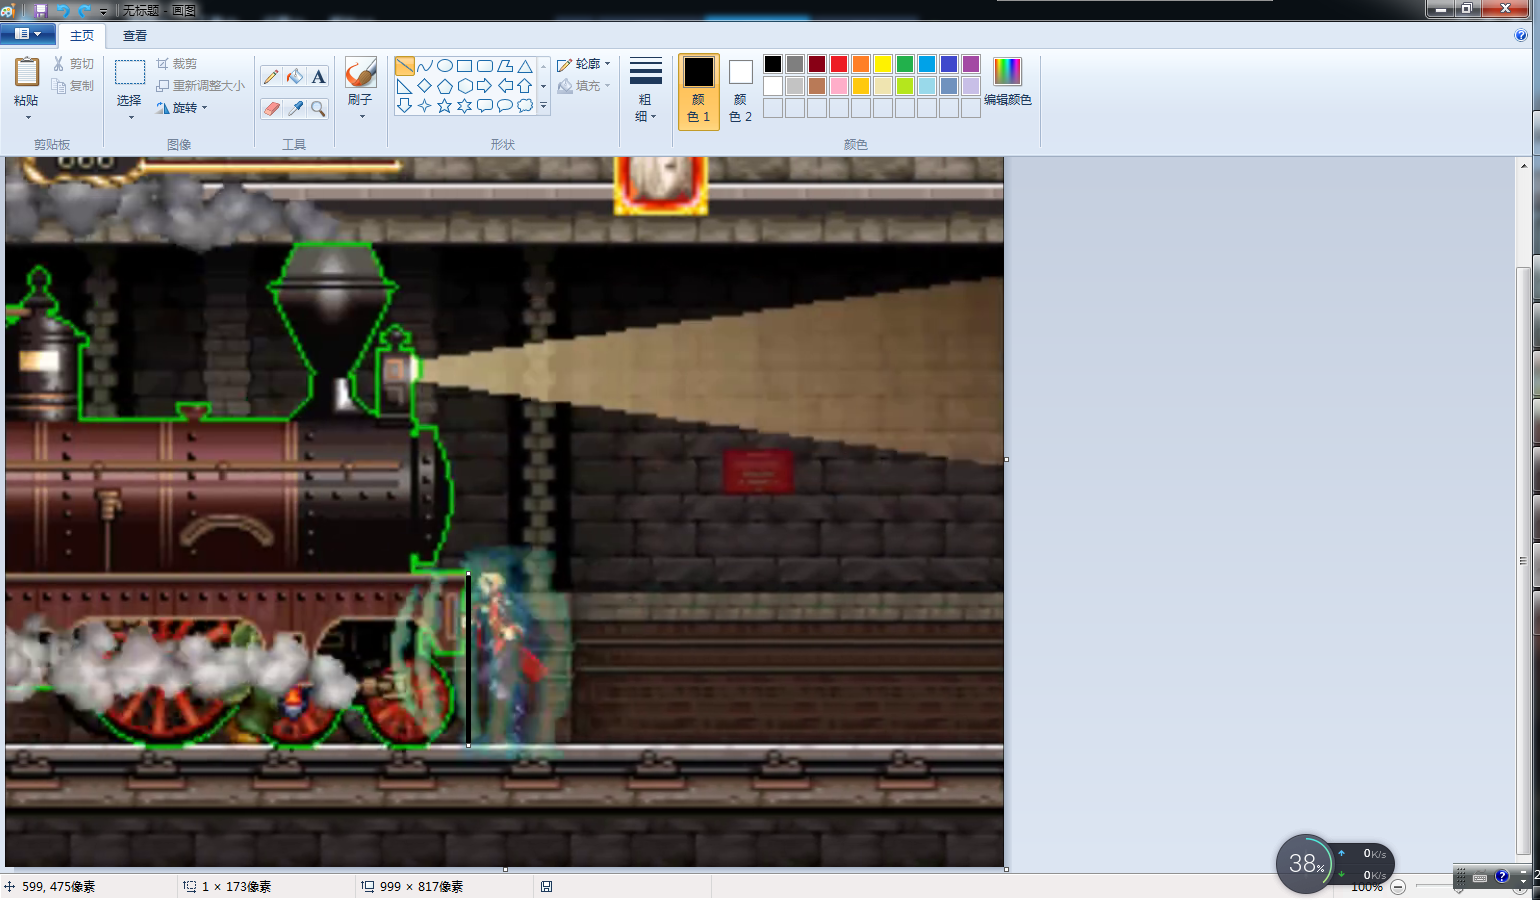The width and height of the screenshot is (1540, 900).
Task: Choose the Five-point star shape
Action: 445,106
